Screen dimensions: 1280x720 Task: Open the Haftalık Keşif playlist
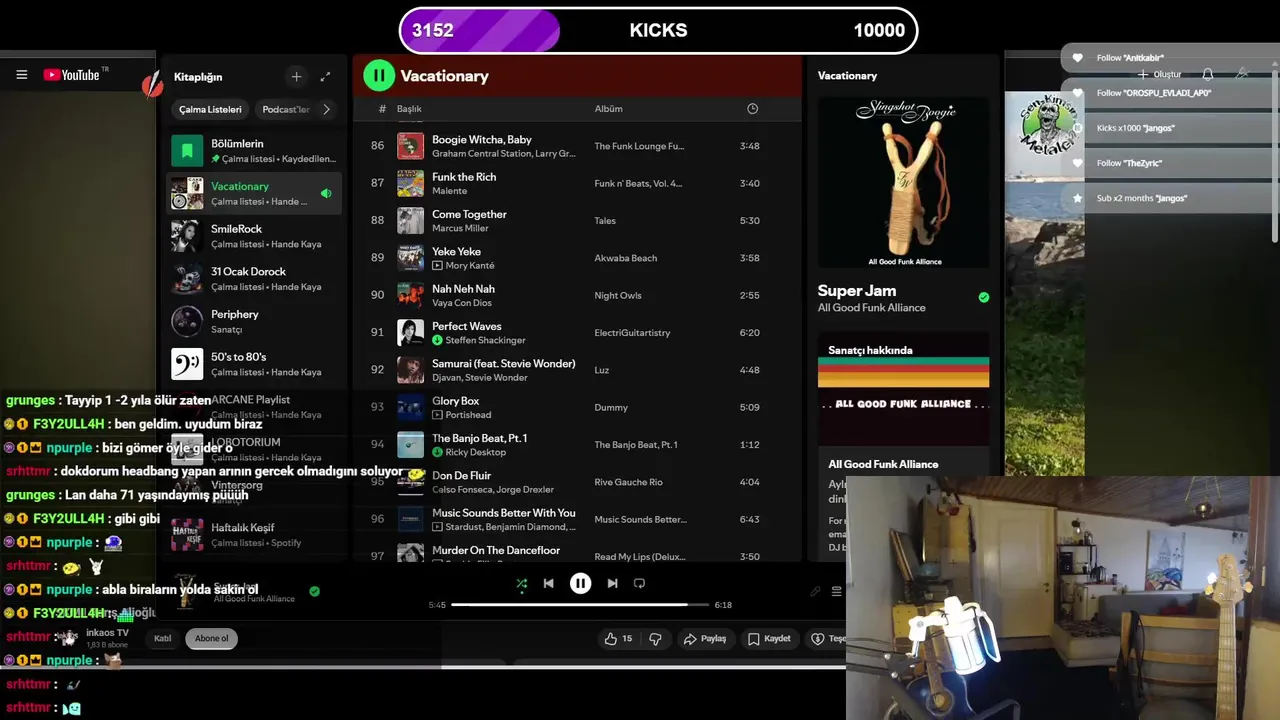[x=253, y=535]
